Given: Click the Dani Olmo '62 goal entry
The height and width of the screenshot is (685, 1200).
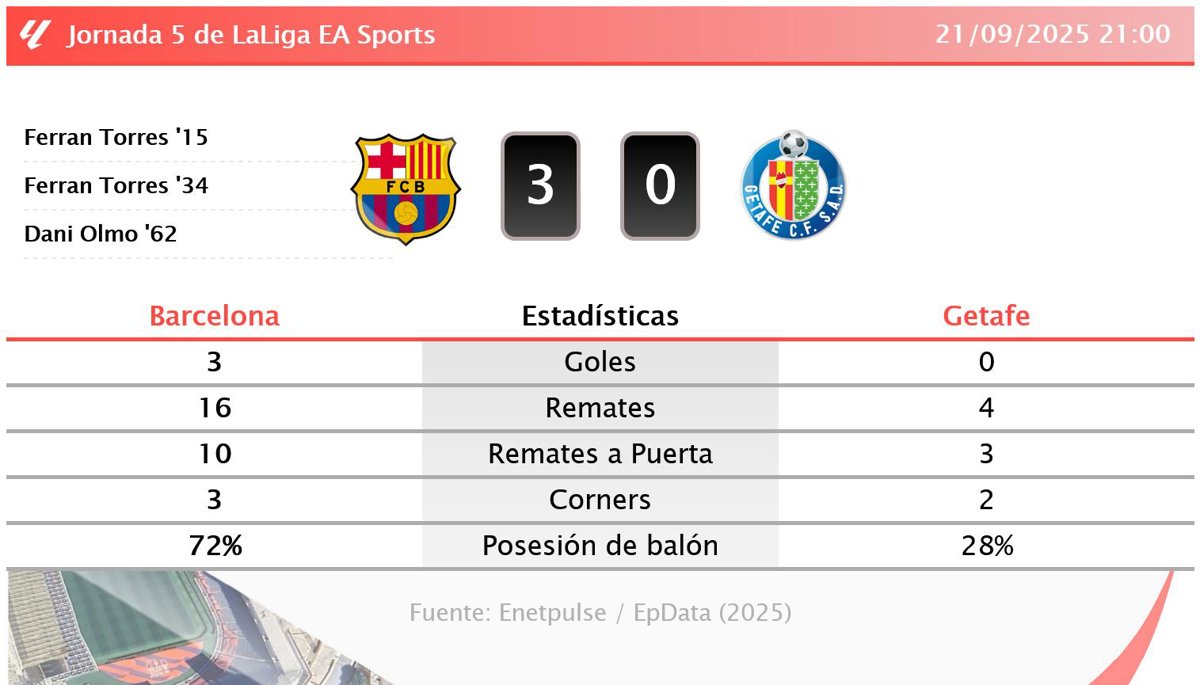Looking at the screenshot, I should [x=100, y=234].
